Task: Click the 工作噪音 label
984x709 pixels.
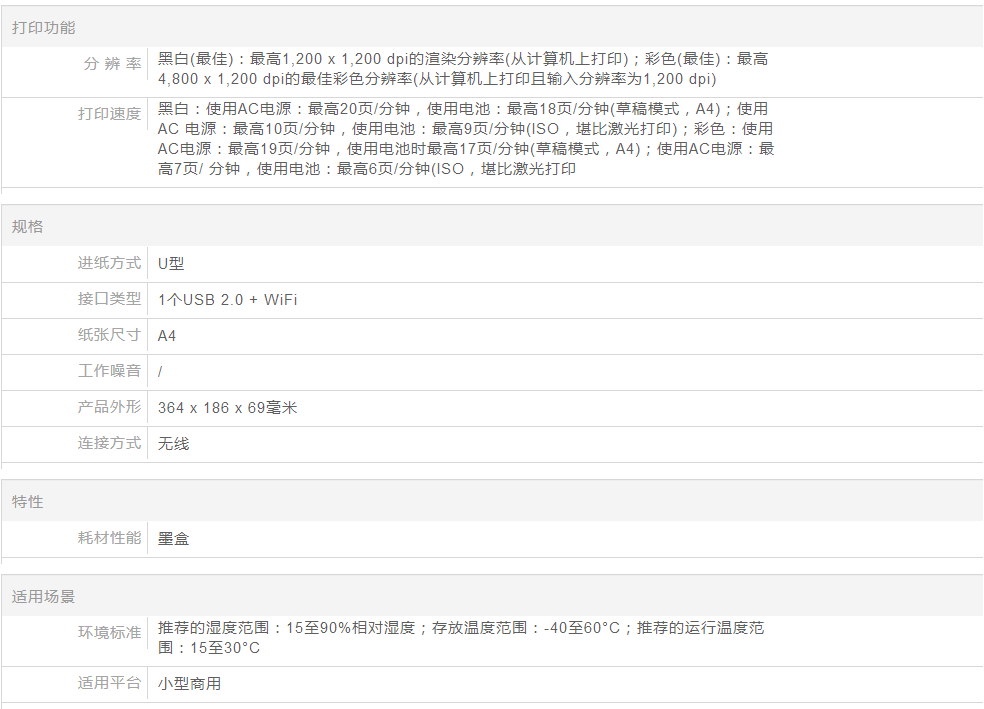Action: point(109,372)
